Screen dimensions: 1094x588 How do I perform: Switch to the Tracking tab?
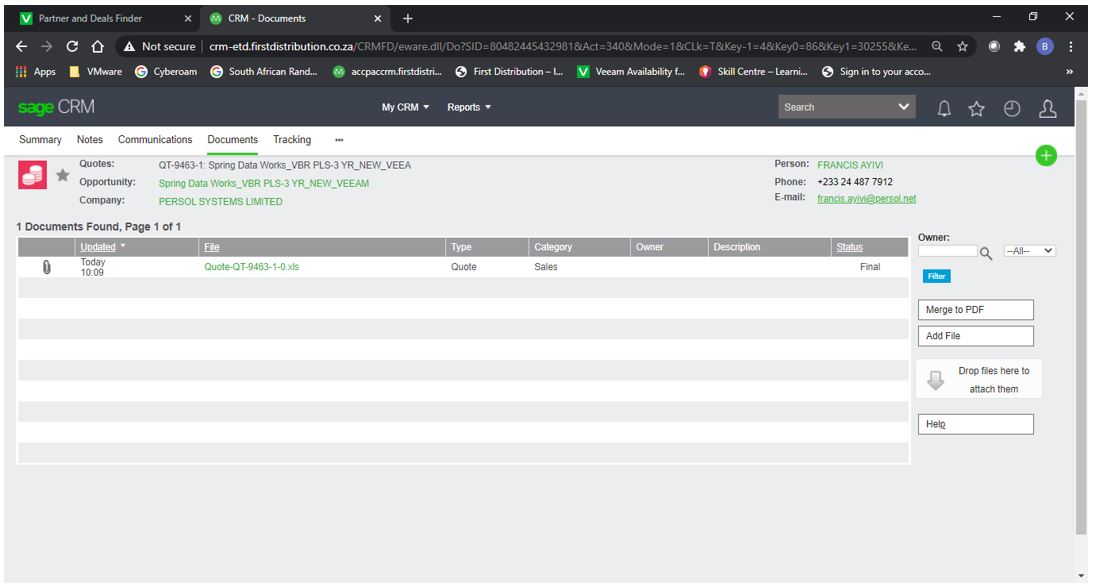[x=292, y=140]
